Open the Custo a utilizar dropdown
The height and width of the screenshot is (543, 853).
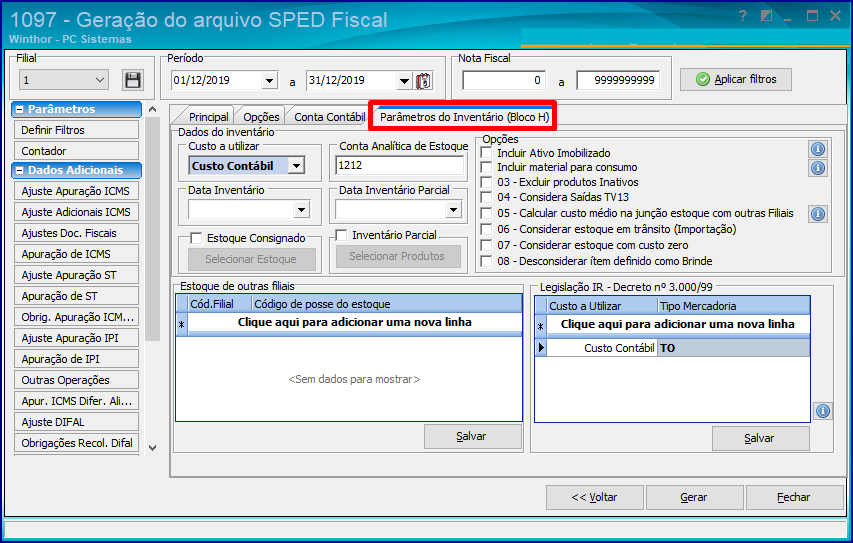(x=296, y=166)
